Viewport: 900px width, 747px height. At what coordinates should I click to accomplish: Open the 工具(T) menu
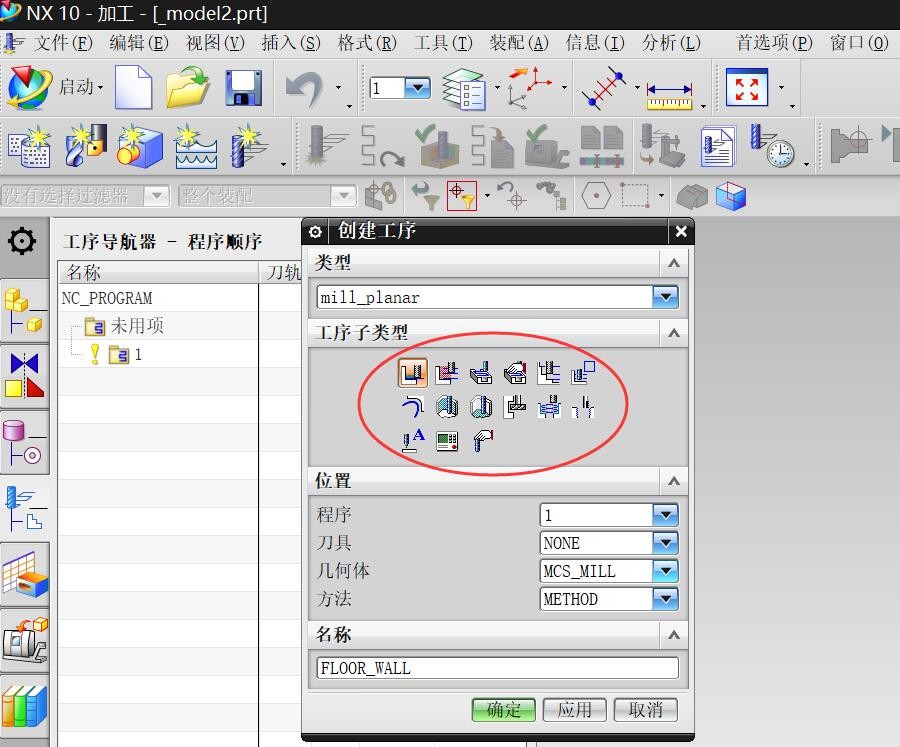point(442,43)
